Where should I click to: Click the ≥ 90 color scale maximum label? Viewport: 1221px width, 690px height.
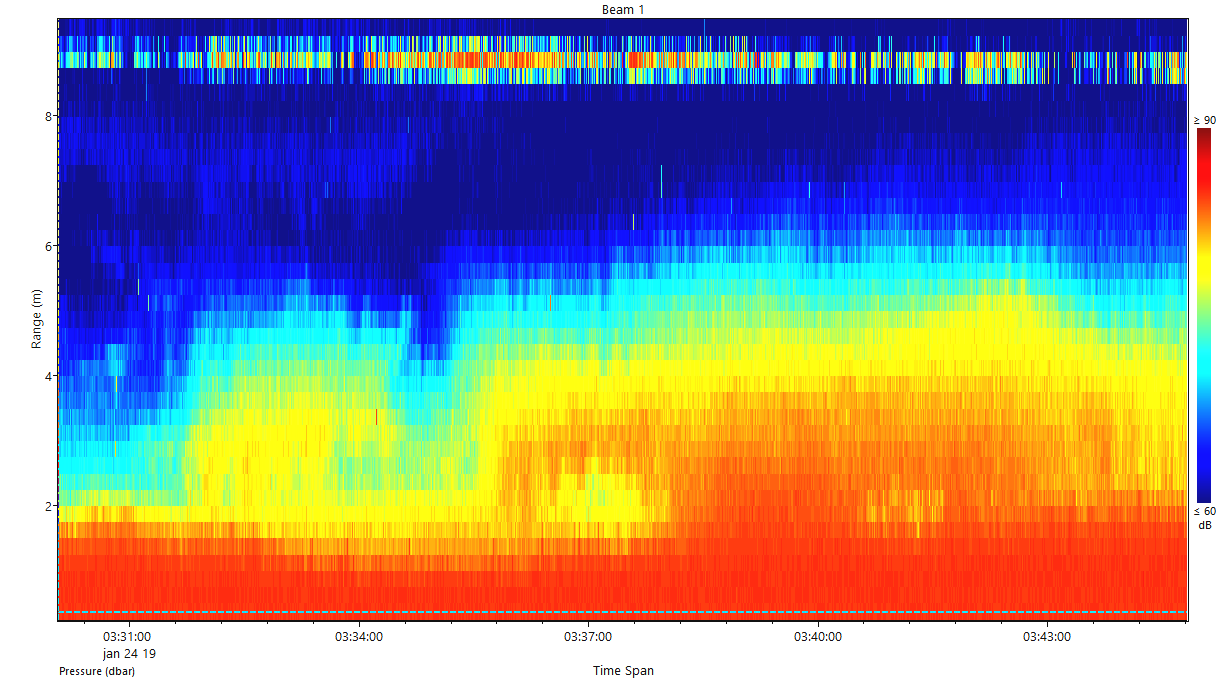(x=1203, y=120)
